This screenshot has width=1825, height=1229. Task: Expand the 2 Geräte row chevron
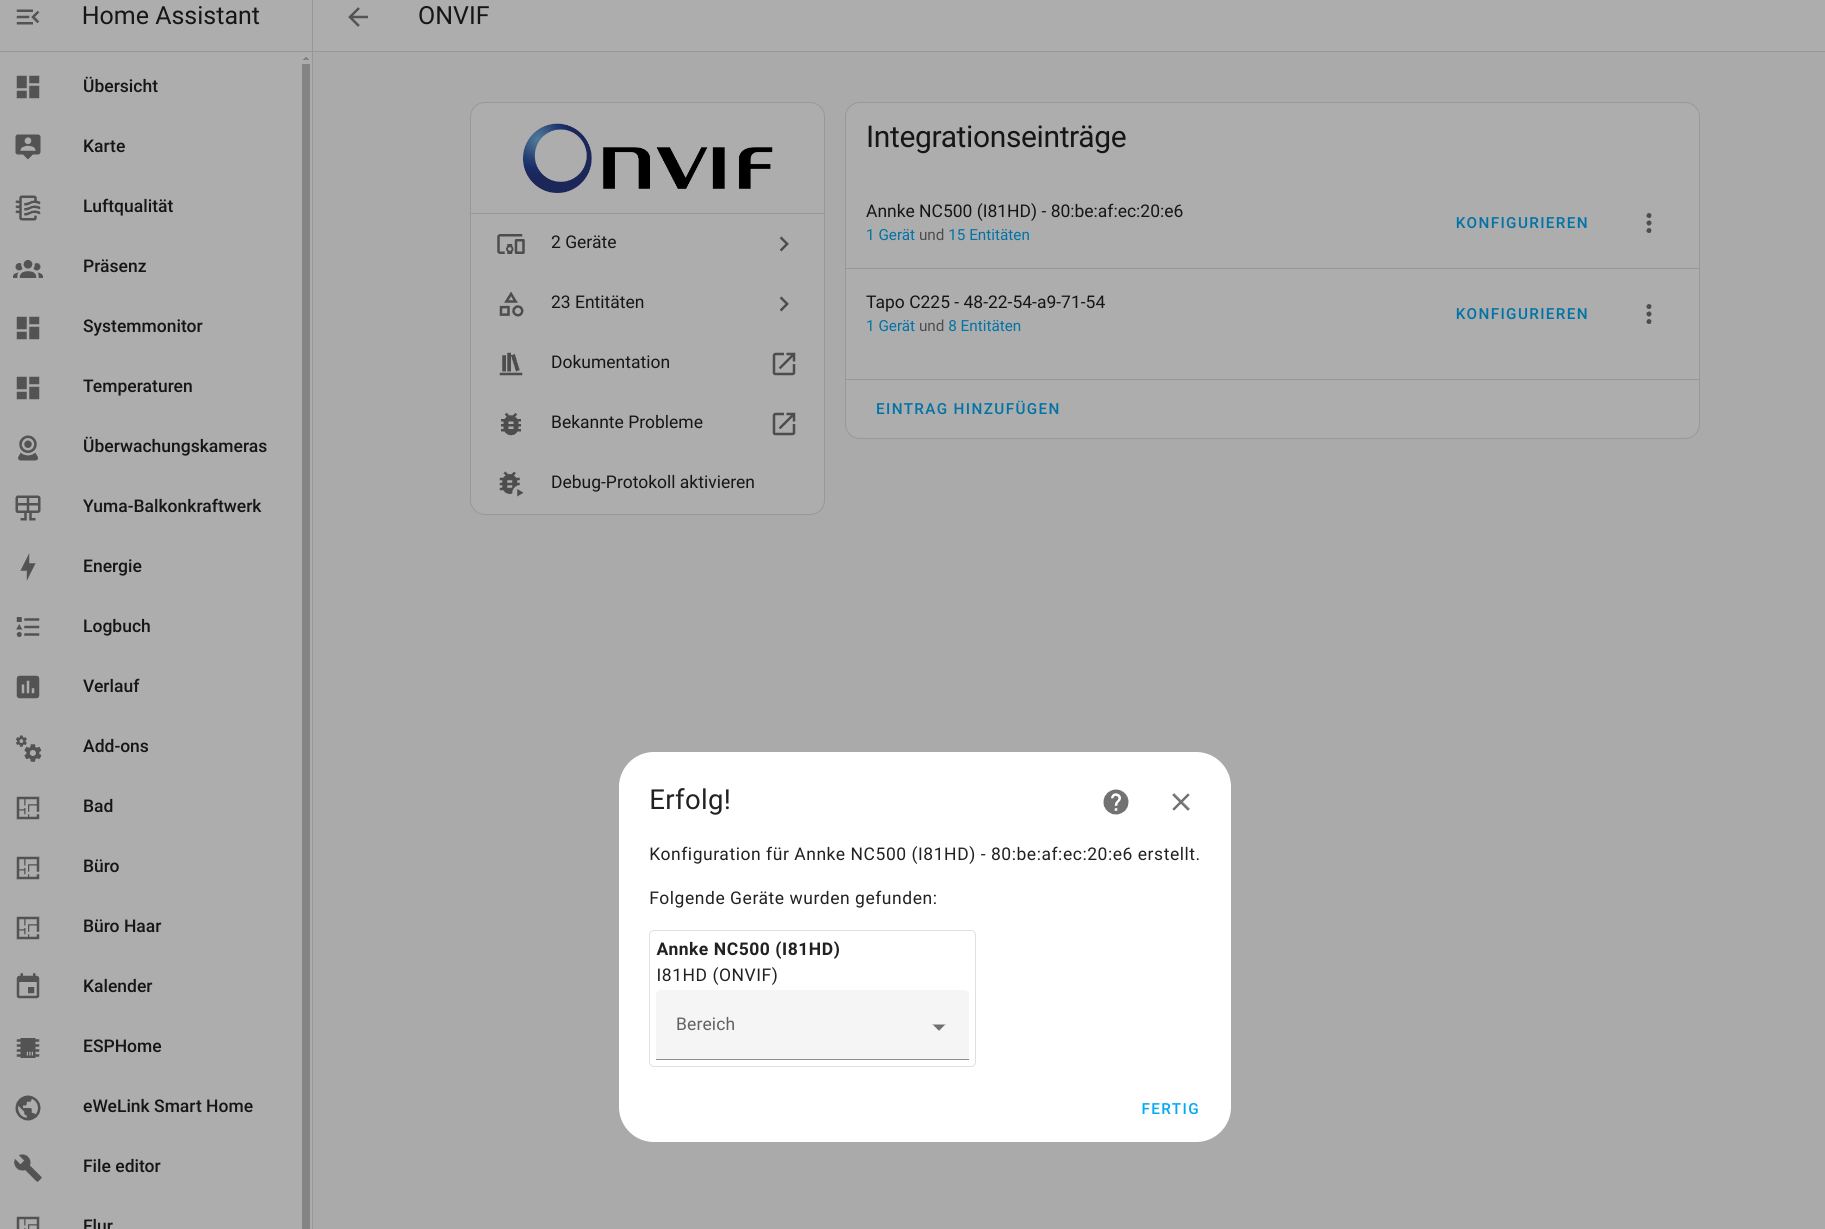point(784,243)
